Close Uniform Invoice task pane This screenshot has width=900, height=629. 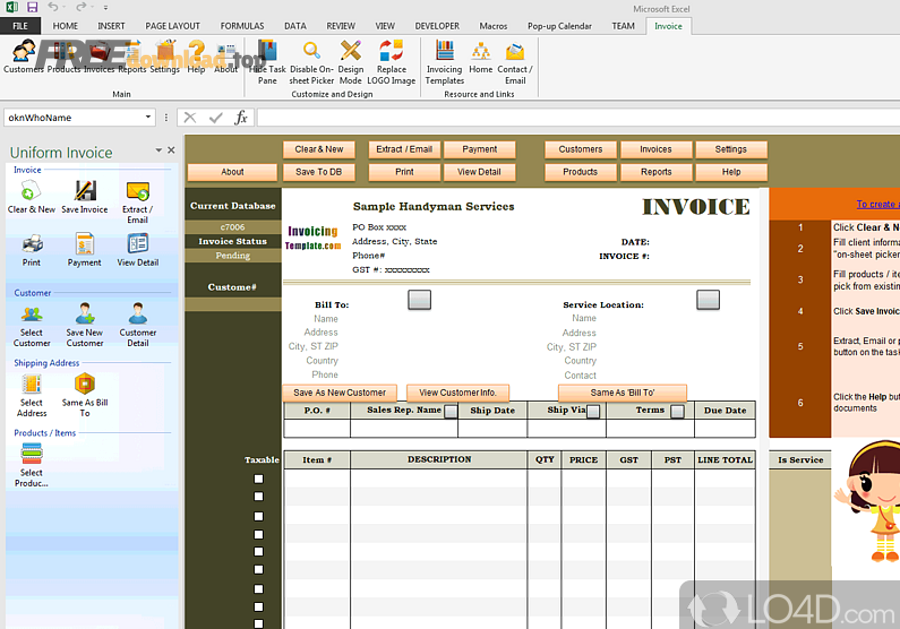point(171,150)
